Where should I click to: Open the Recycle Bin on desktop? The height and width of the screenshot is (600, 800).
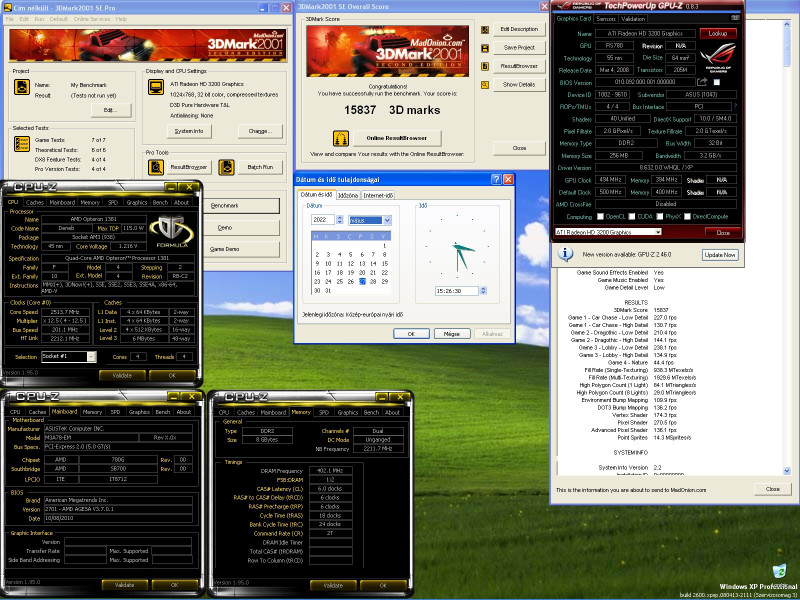click(x=779, y=571)
